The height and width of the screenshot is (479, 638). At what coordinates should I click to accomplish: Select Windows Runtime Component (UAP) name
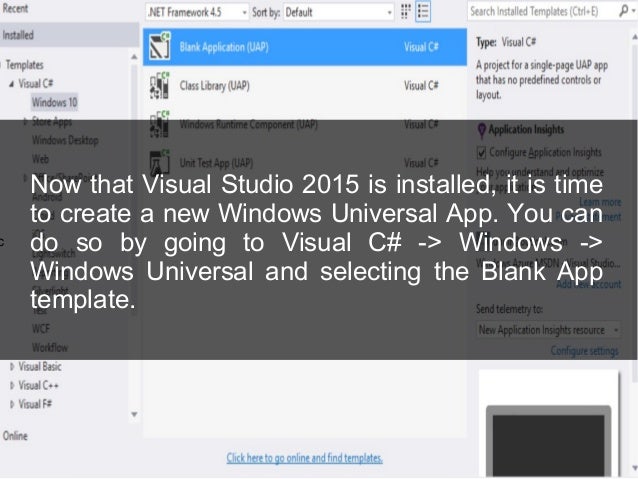(x=249, y=124)
